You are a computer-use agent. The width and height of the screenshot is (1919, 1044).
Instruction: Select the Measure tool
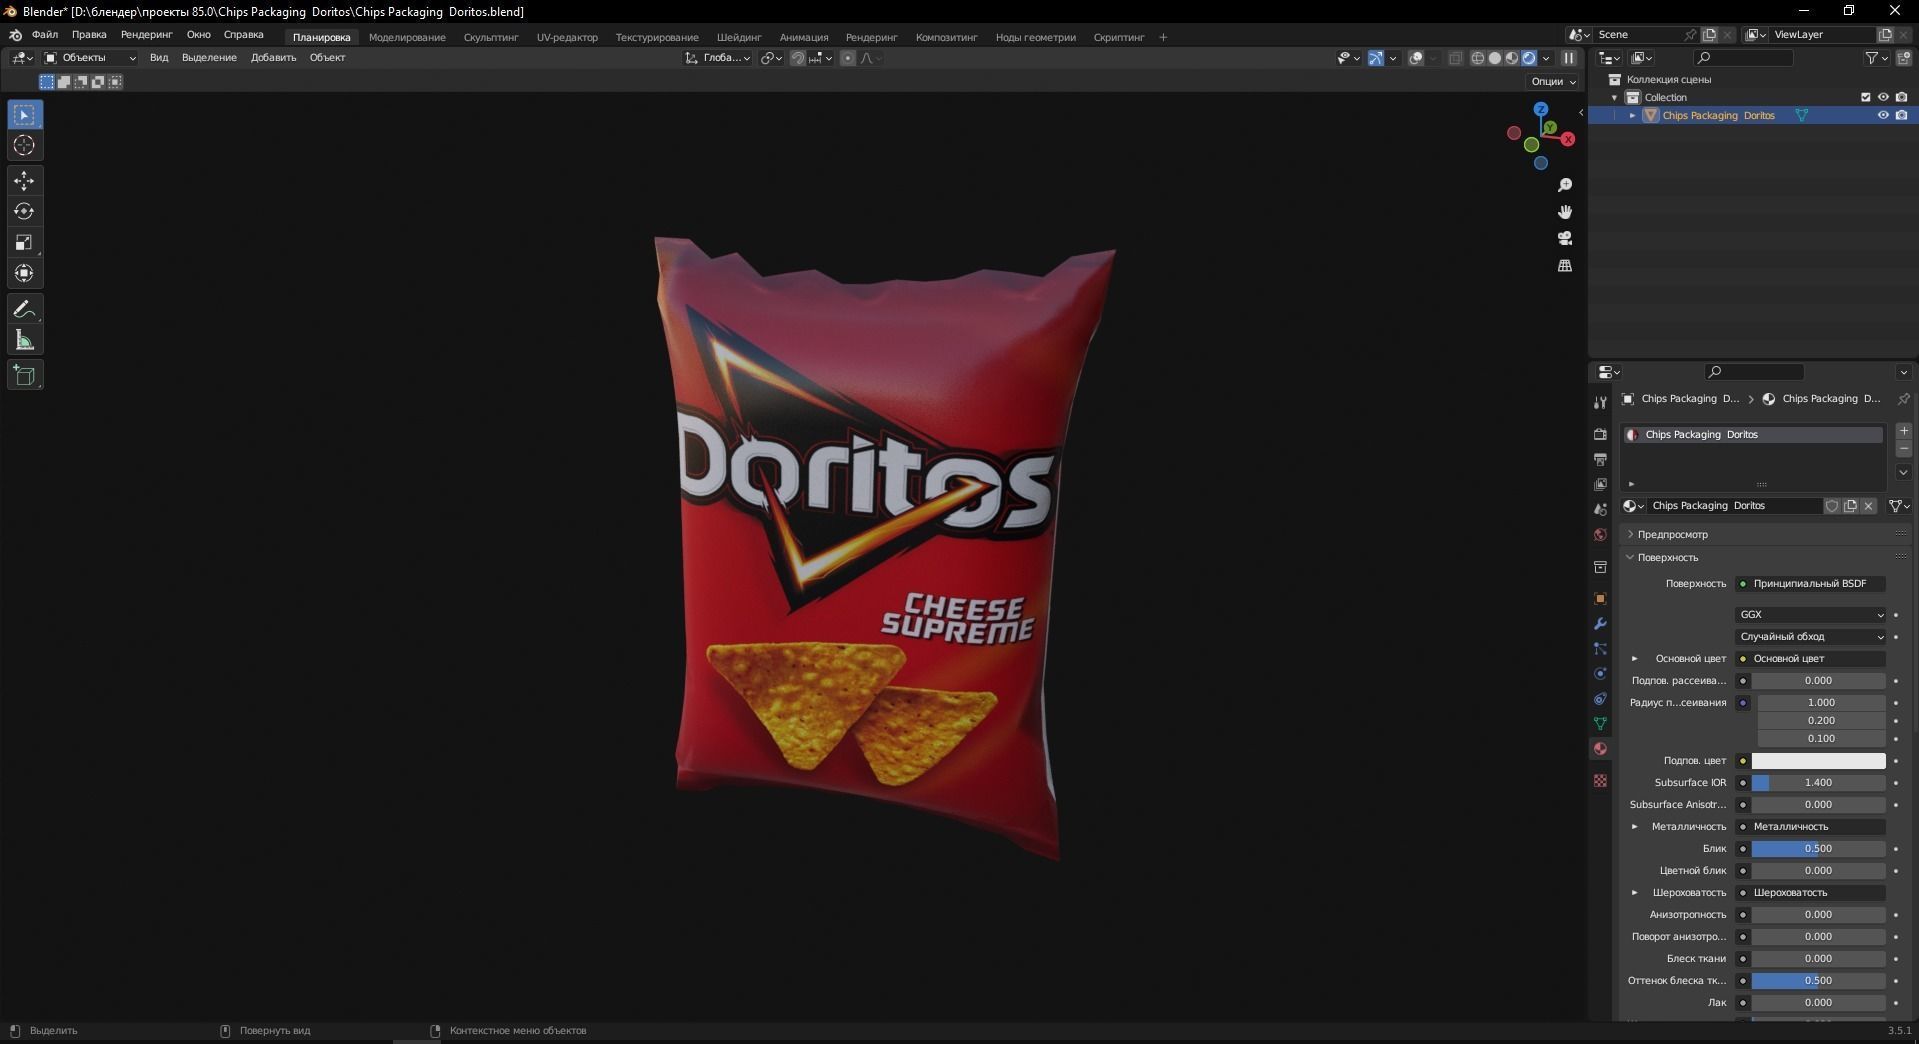[24, 341]
